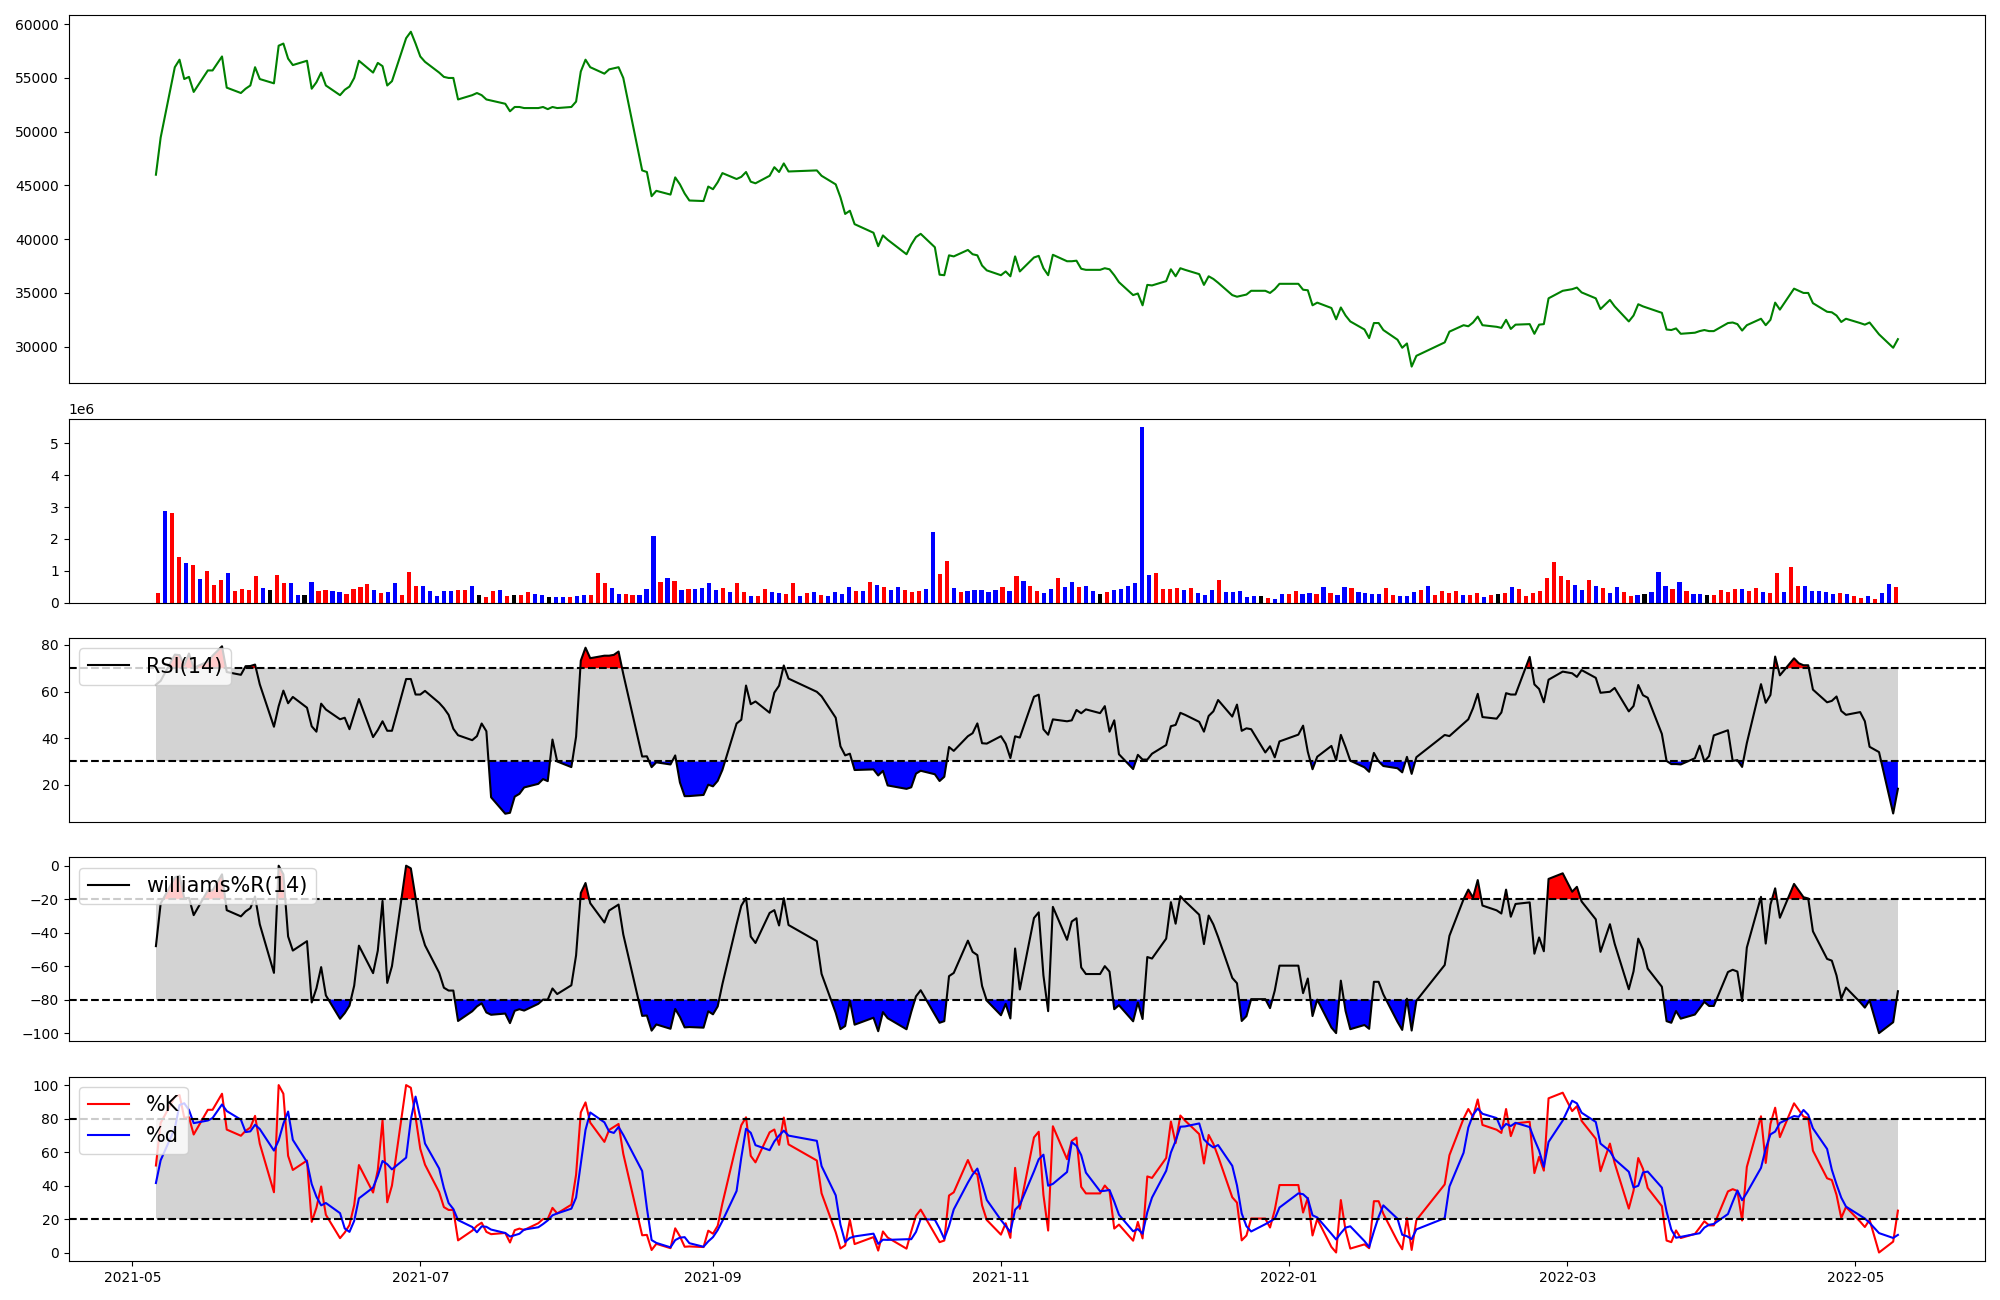2000x1300 pixels.
Task: Click the 2021-07 x-axis date label
Action: pos(421,1277)
